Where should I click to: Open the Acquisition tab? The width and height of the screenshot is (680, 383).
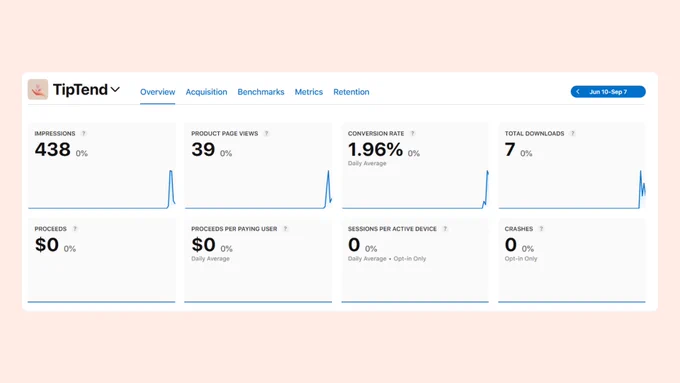click(206, 92)
